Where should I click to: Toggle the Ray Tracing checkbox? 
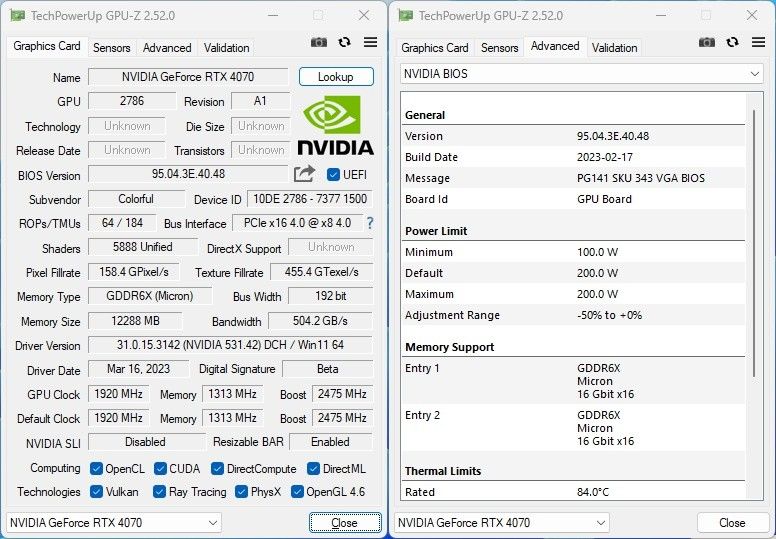159,491
